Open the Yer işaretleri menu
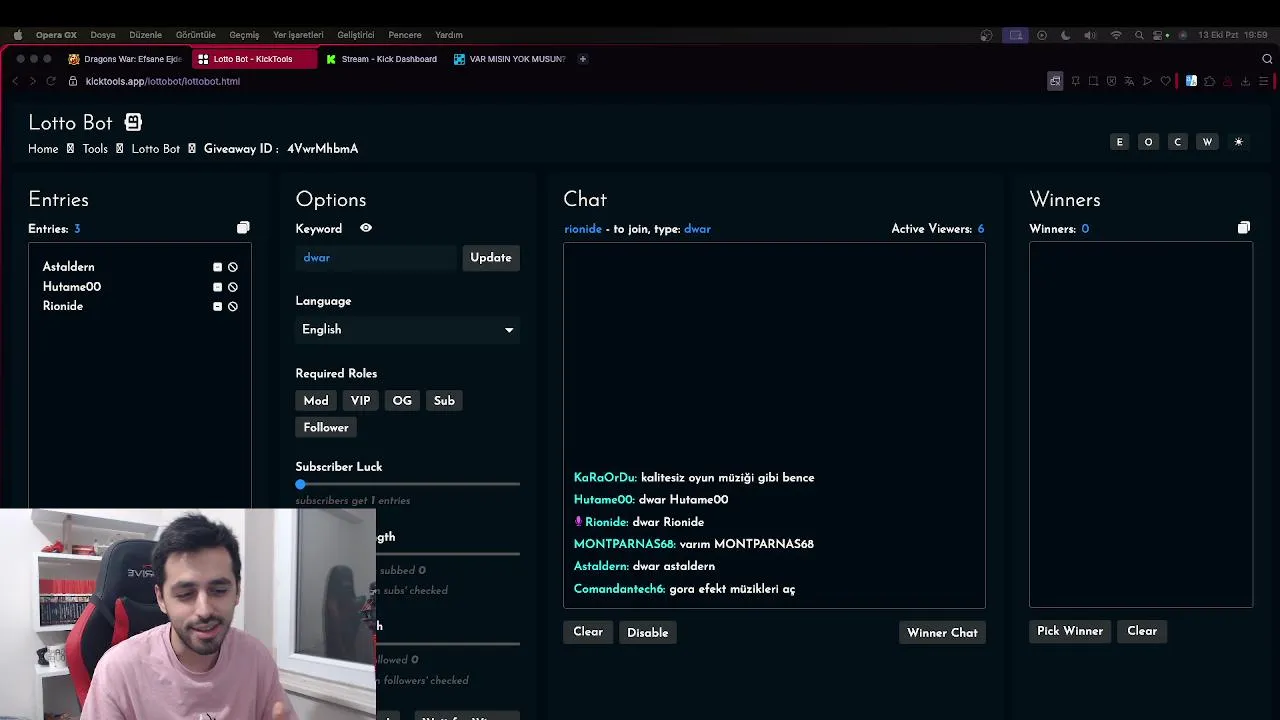The width and height of the screenshot is (1280, 720). pos(298,35)
